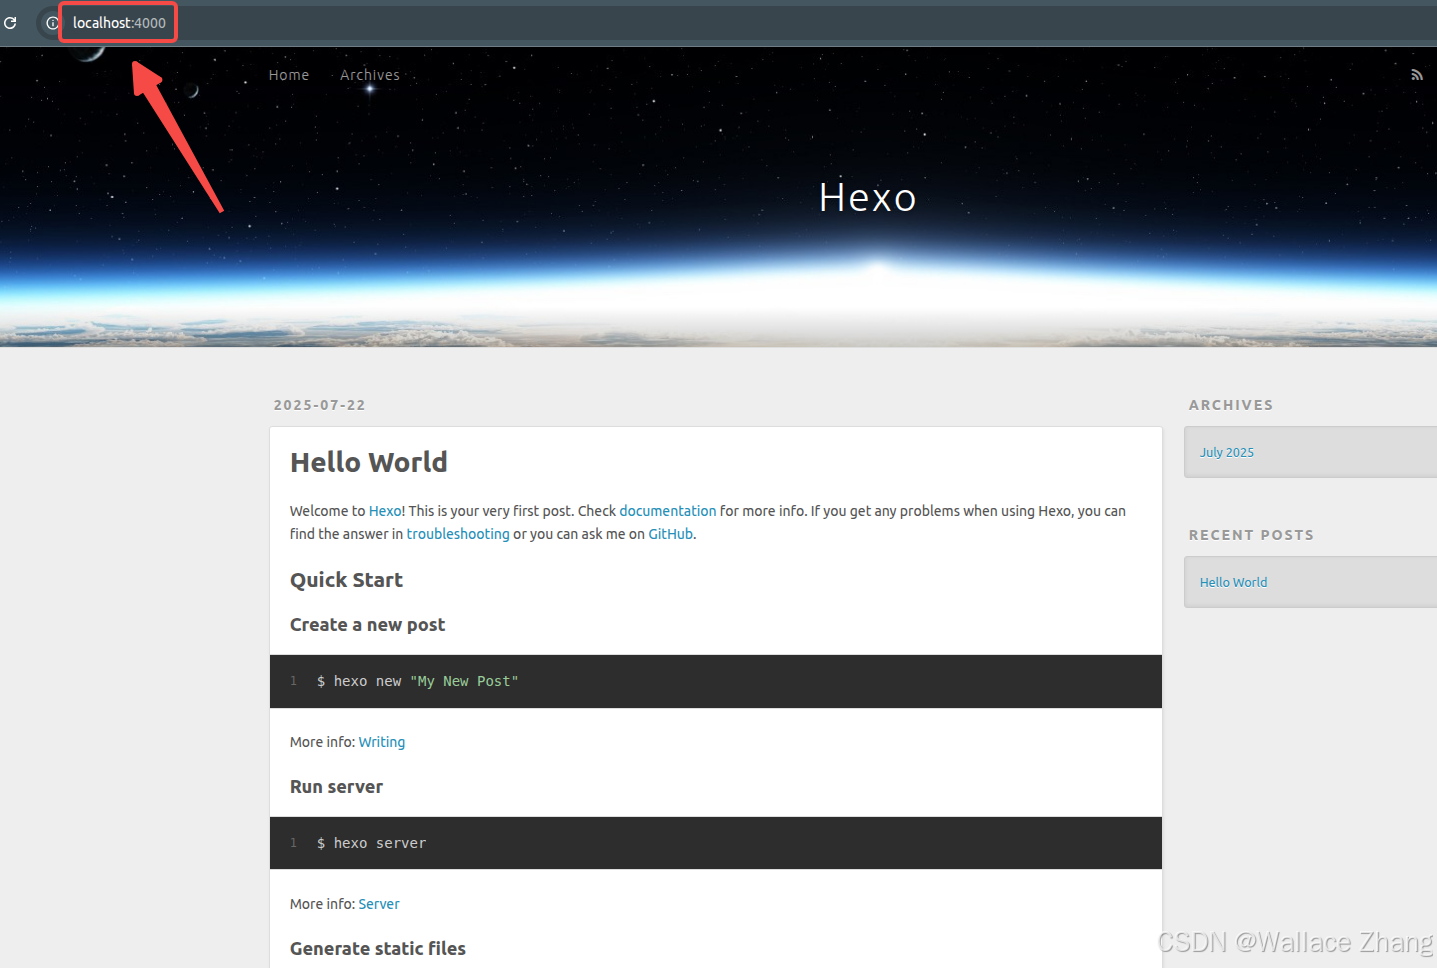Open Hello World under Recent Posts
1437x968 pixels.
pos(1233,582)
